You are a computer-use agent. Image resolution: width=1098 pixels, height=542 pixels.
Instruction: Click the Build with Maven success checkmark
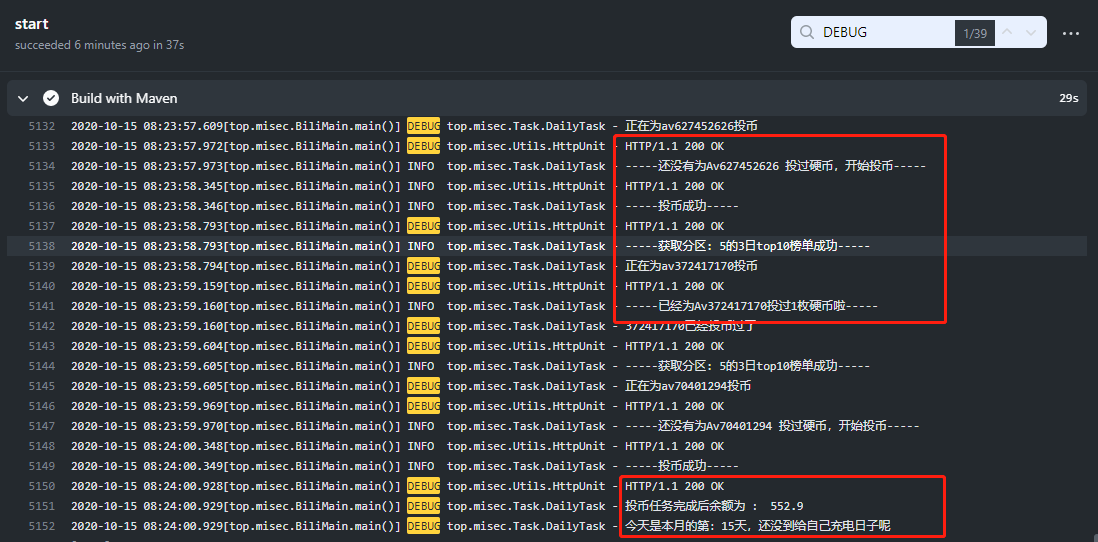tap(50, 98)
